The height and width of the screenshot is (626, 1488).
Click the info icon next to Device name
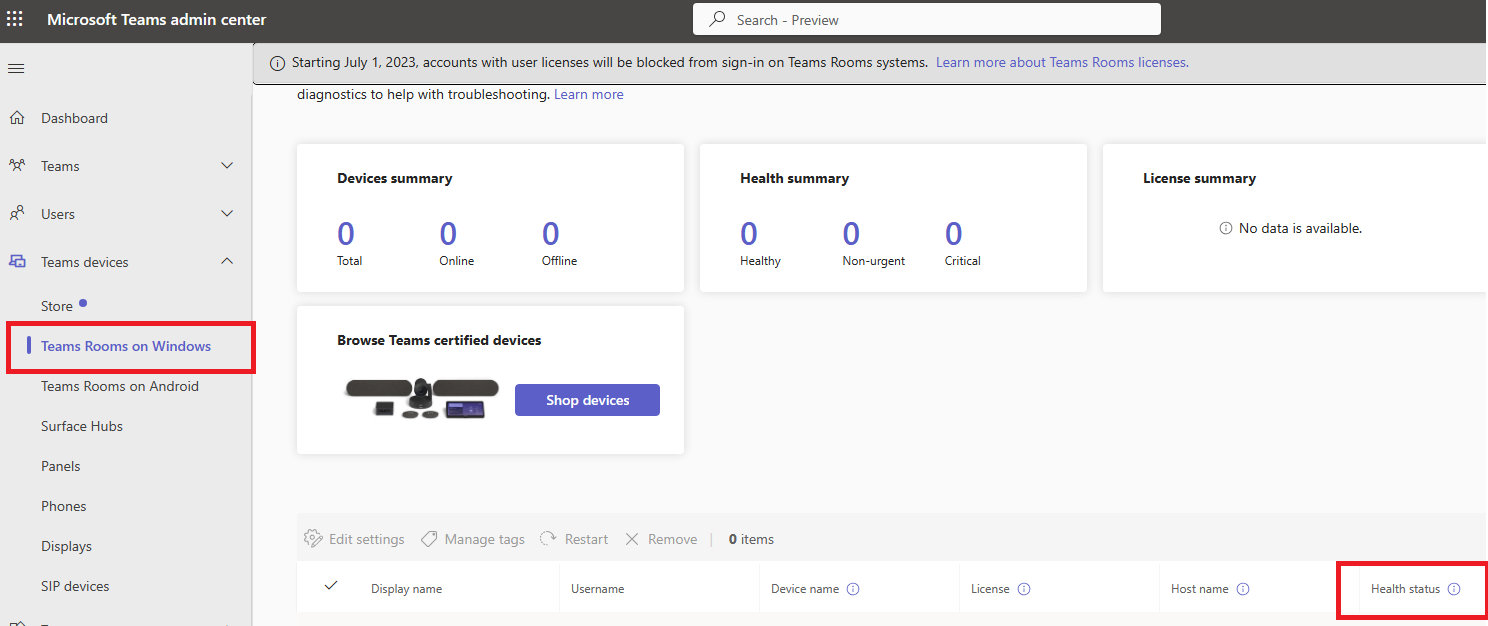coord(853,589)
